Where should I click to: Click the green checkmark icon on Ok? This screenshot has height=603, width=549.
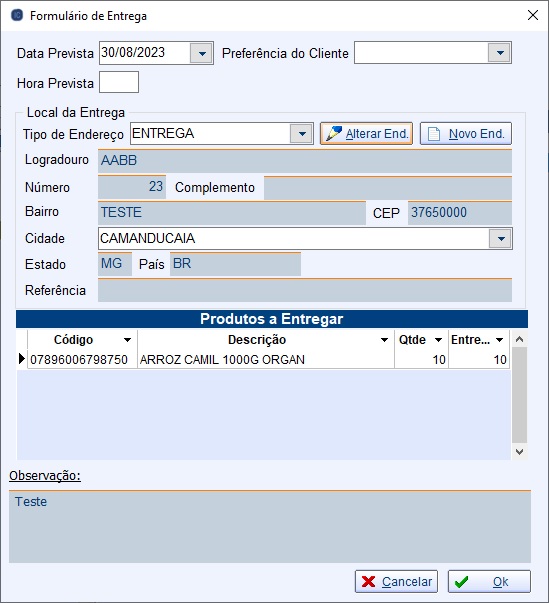pos(461,582)
